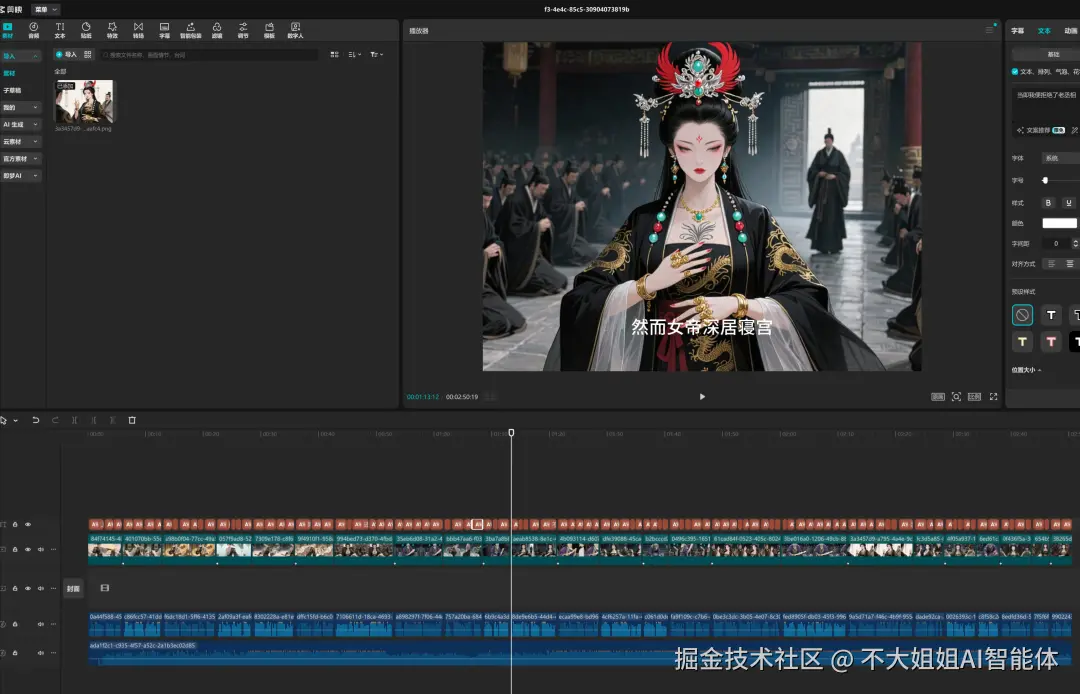
Task: Open the 音频 (Audio) panel
Action: click(33, 29)
